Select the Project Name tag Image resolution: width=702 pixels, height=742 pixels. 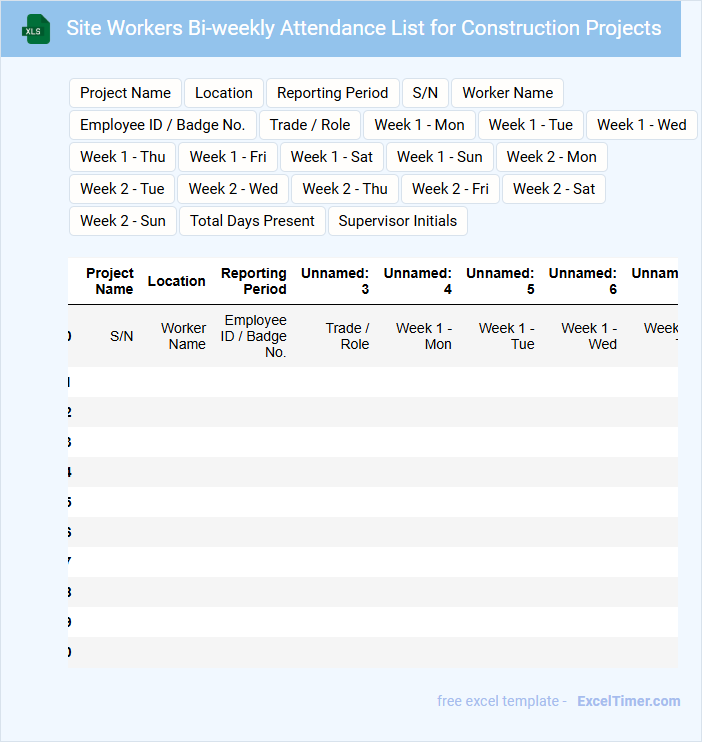click(125, 93)
